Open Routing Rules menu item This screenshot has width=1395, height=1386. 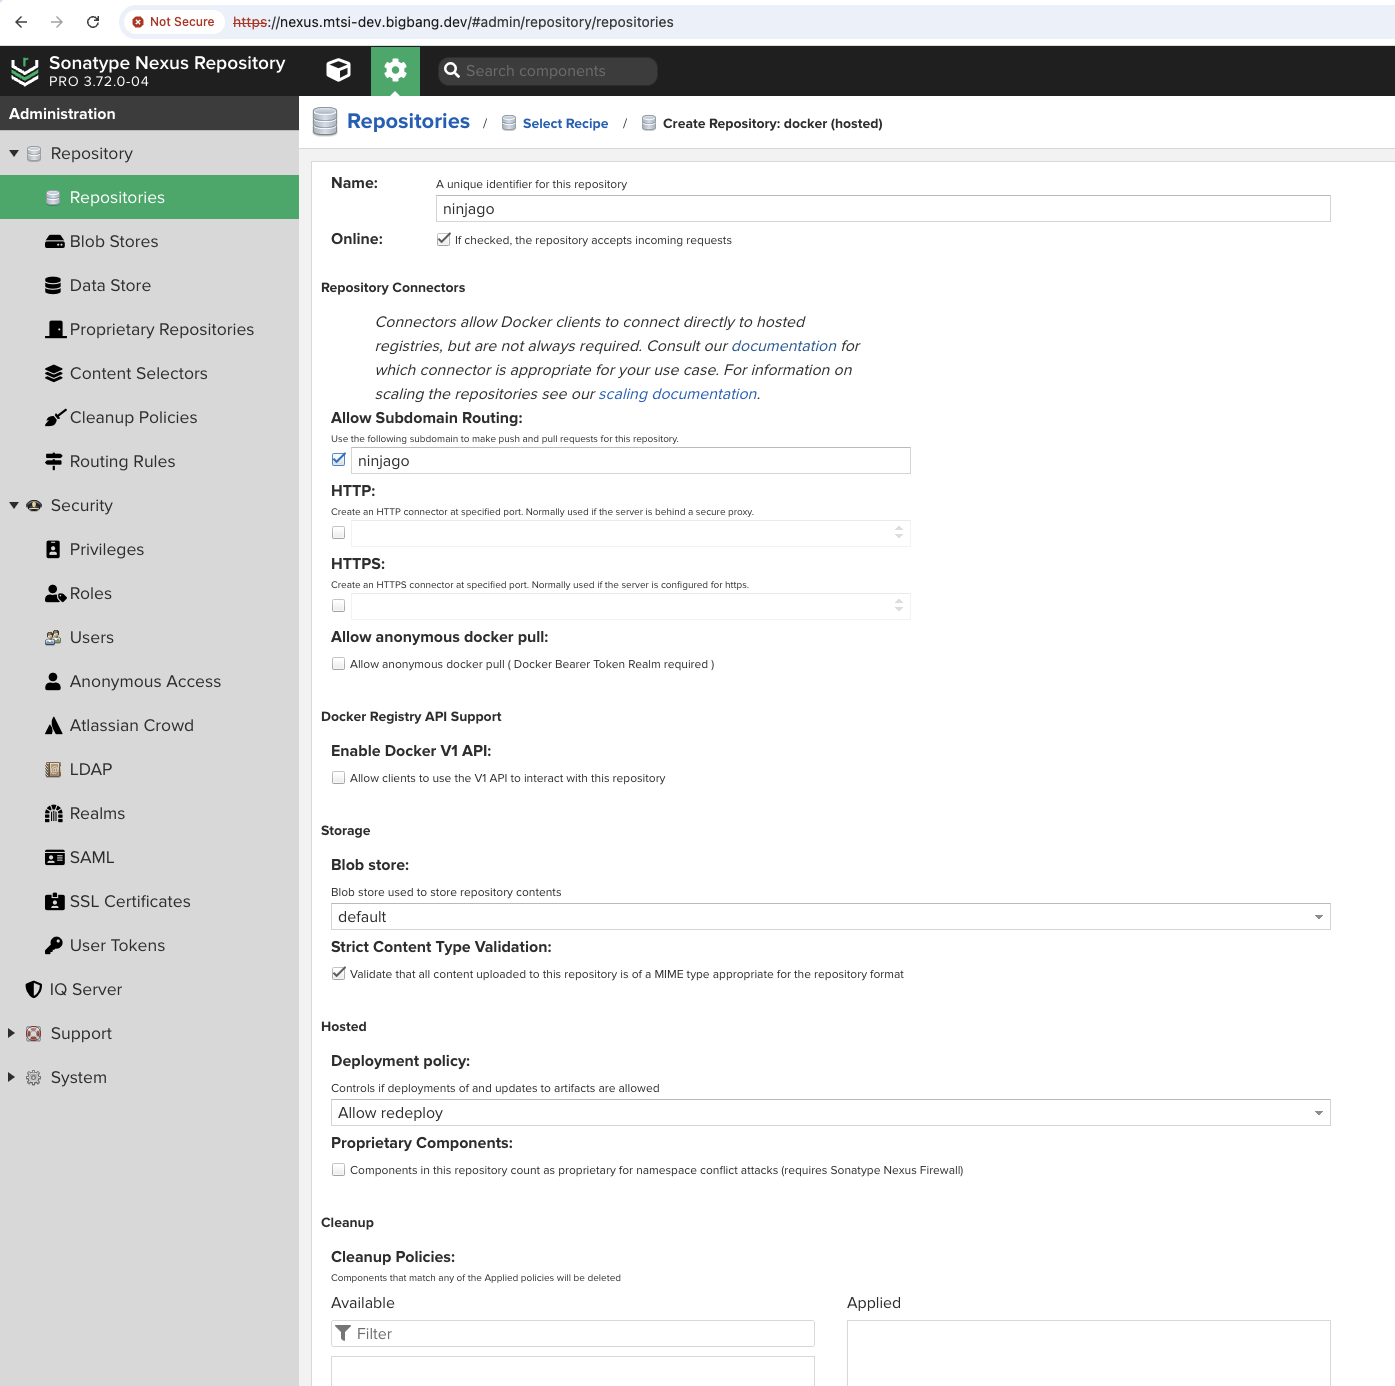coord(149,461)
